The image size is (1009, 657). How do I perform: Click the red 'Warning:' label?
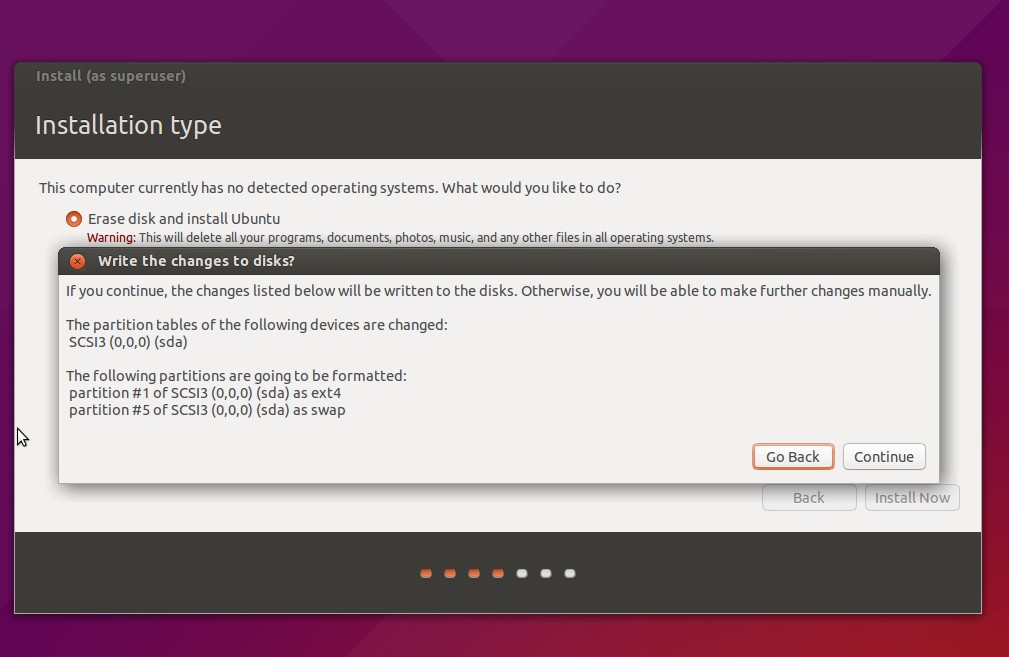(x=111, y=237)
